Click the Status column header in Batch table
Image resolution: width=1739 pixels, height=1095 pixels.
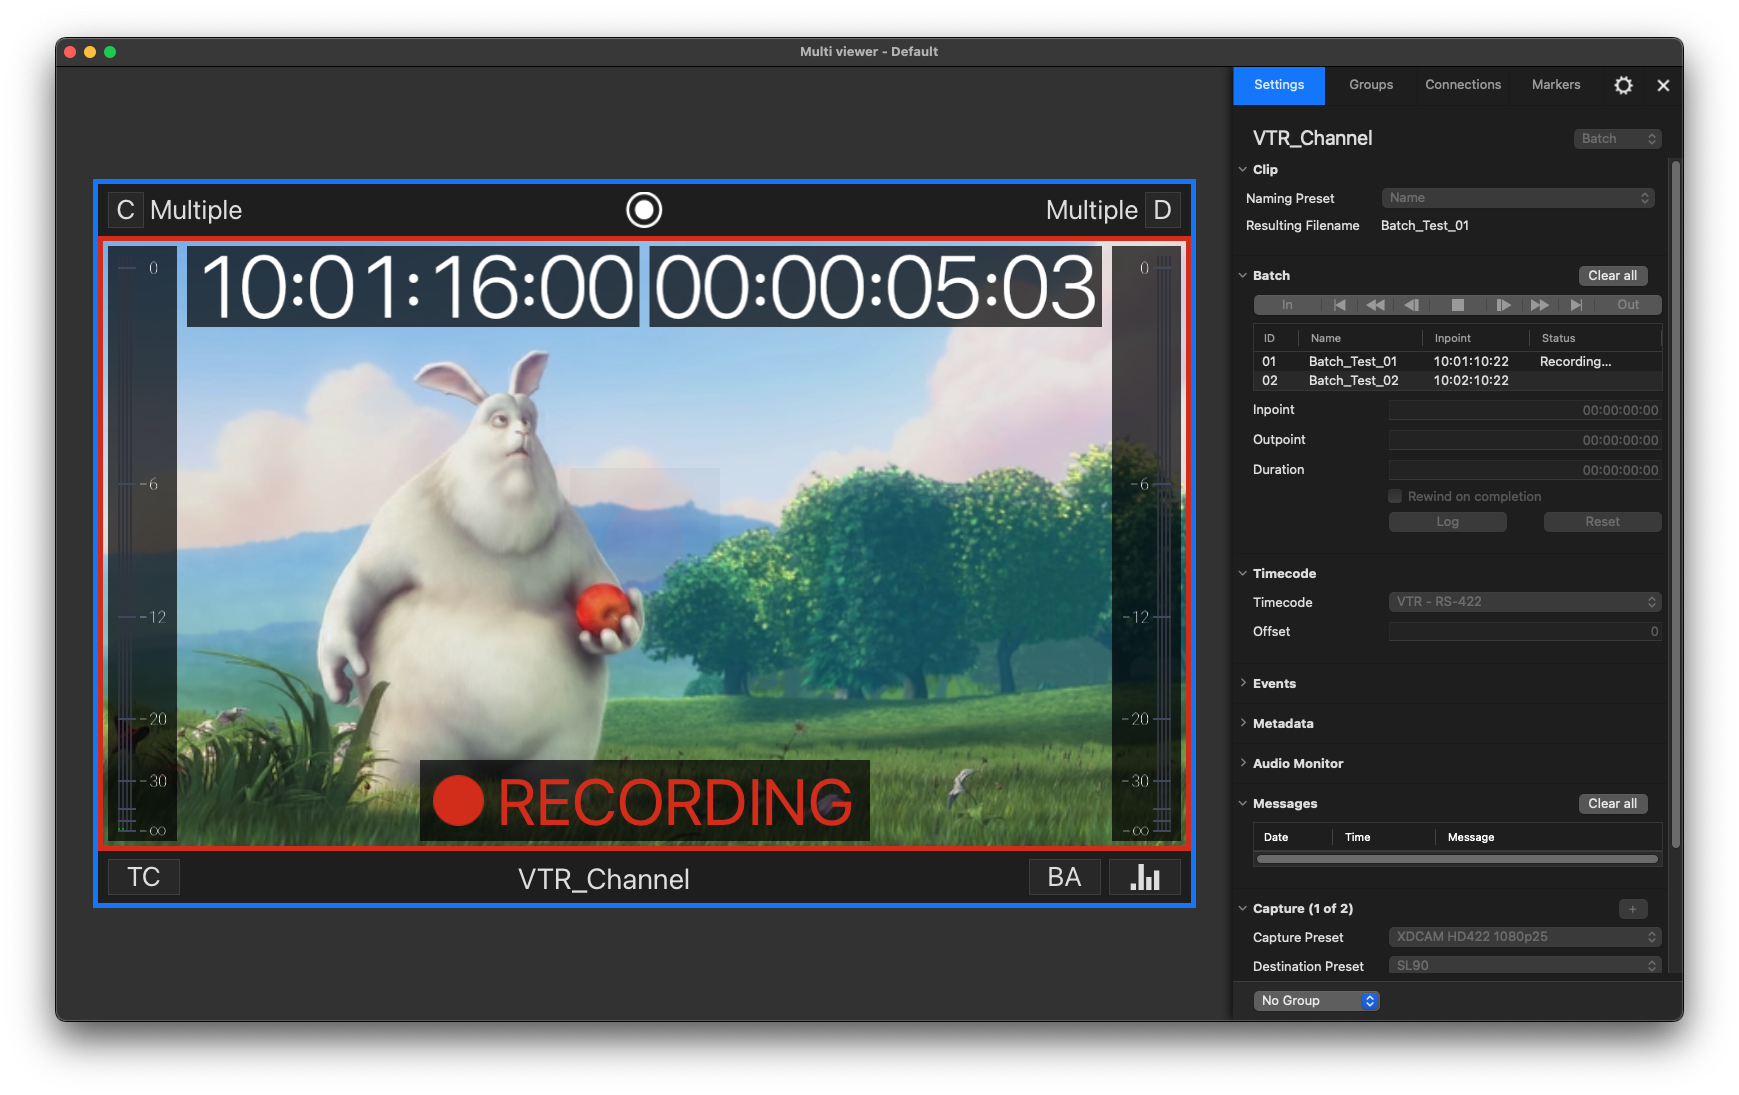click(x=1596, y=339)
